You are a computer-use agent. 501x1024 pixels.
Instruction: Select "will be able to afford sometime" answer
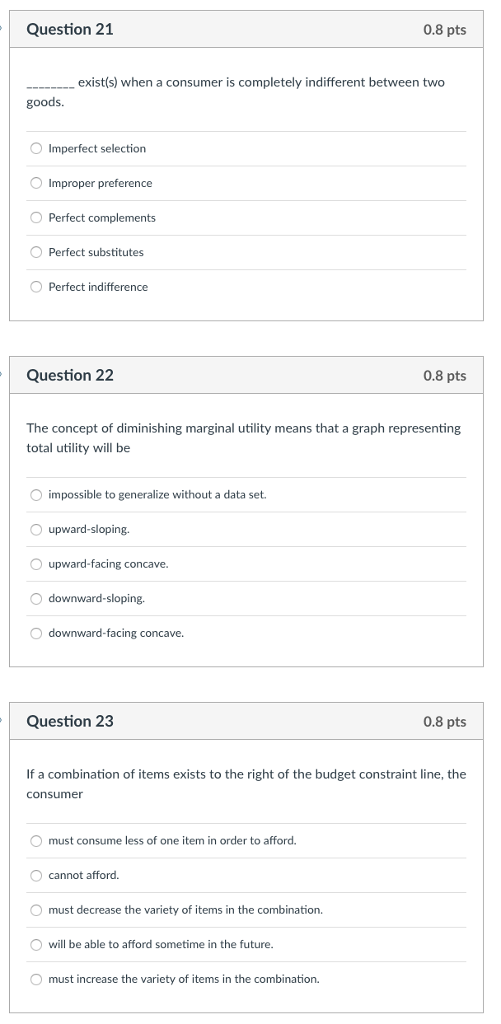(37, 944)
